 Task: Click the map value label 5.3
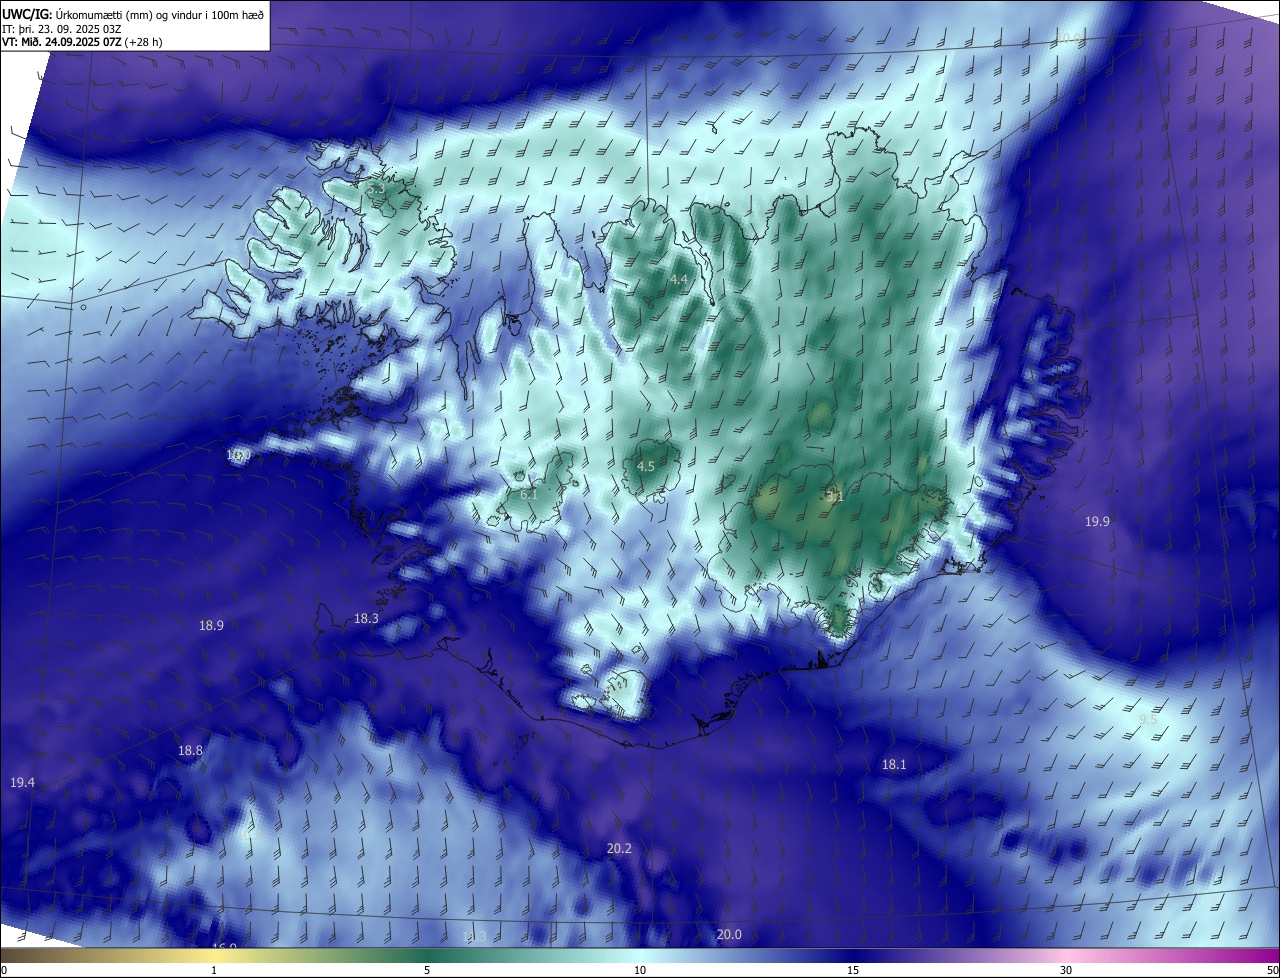[x=375, y=188]
